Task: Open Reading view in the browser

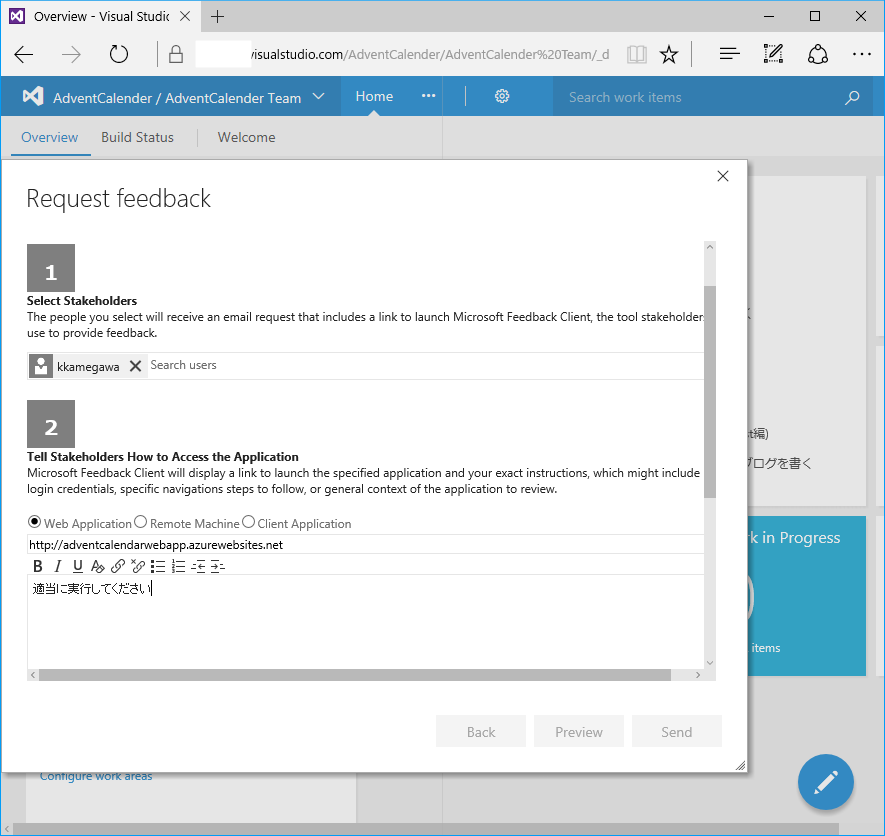Action: tap(637, 55)
